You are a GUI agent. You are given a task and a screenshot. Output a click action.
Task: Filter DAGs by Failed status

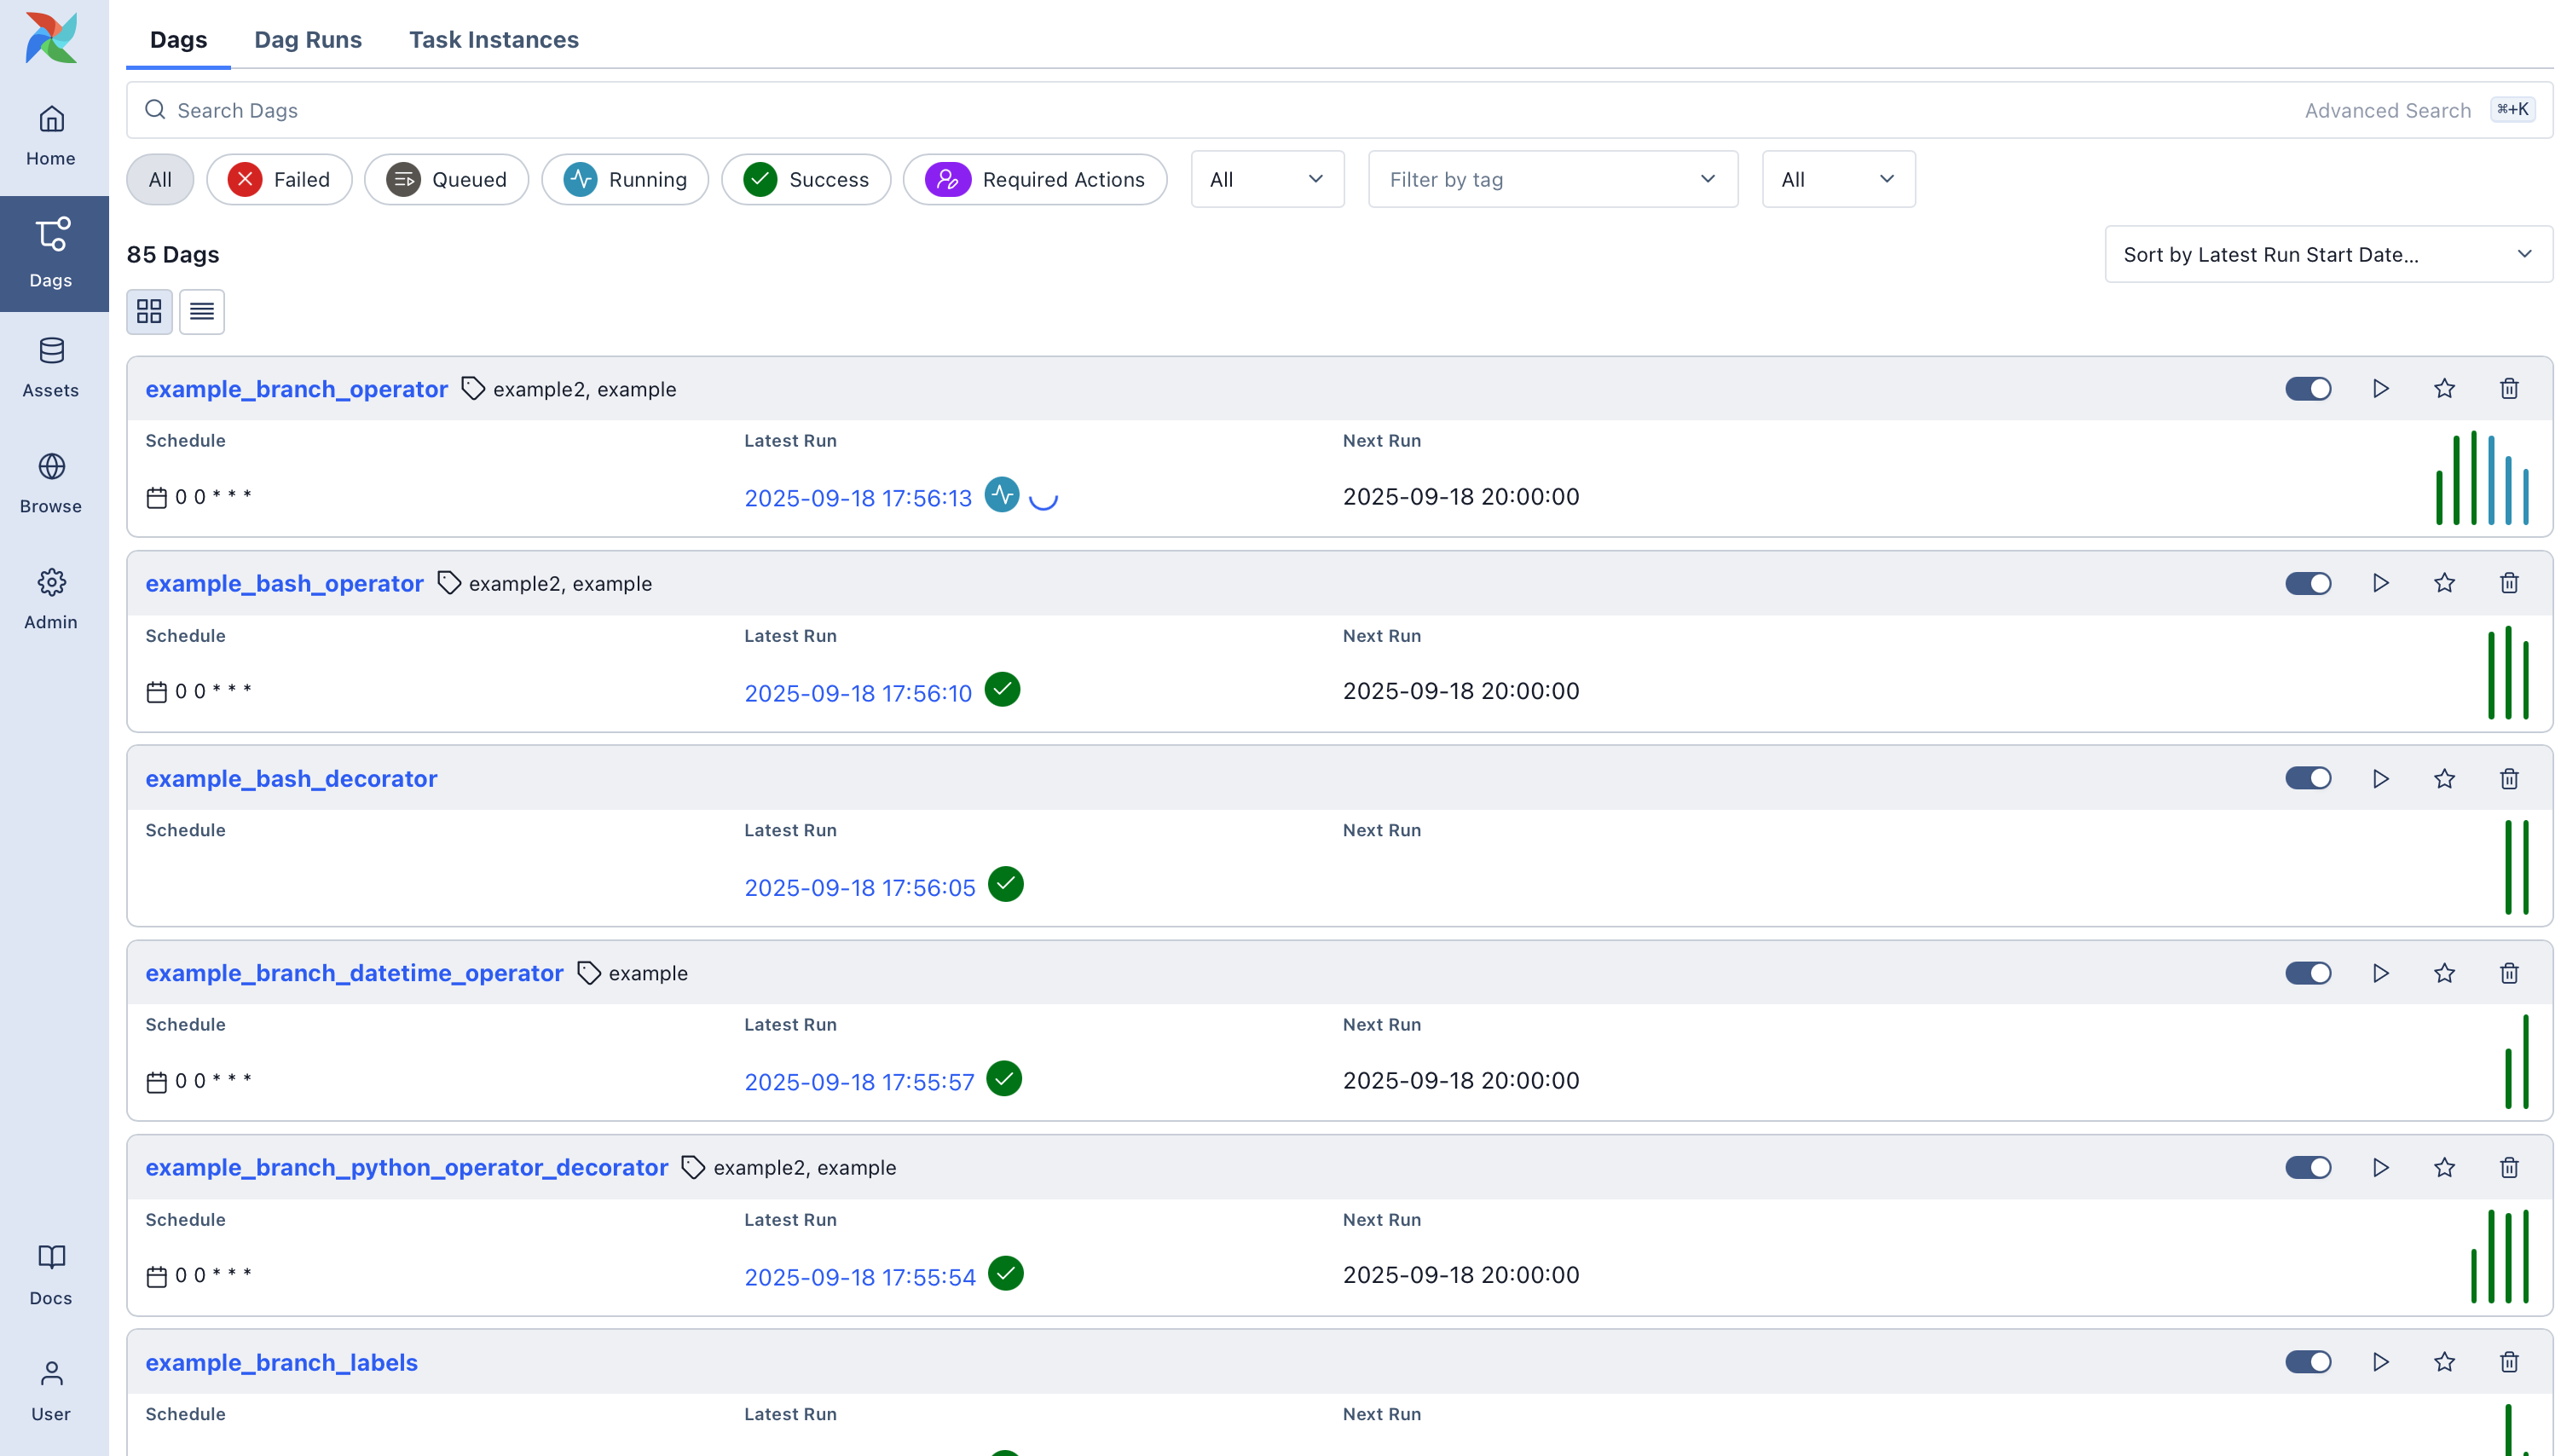click(x=279, y=179)
